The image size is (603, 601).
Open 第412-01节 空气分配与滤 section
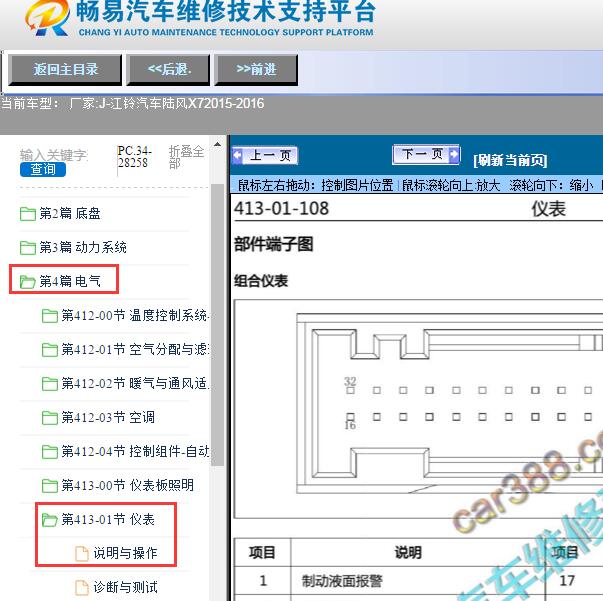(135, 350)
